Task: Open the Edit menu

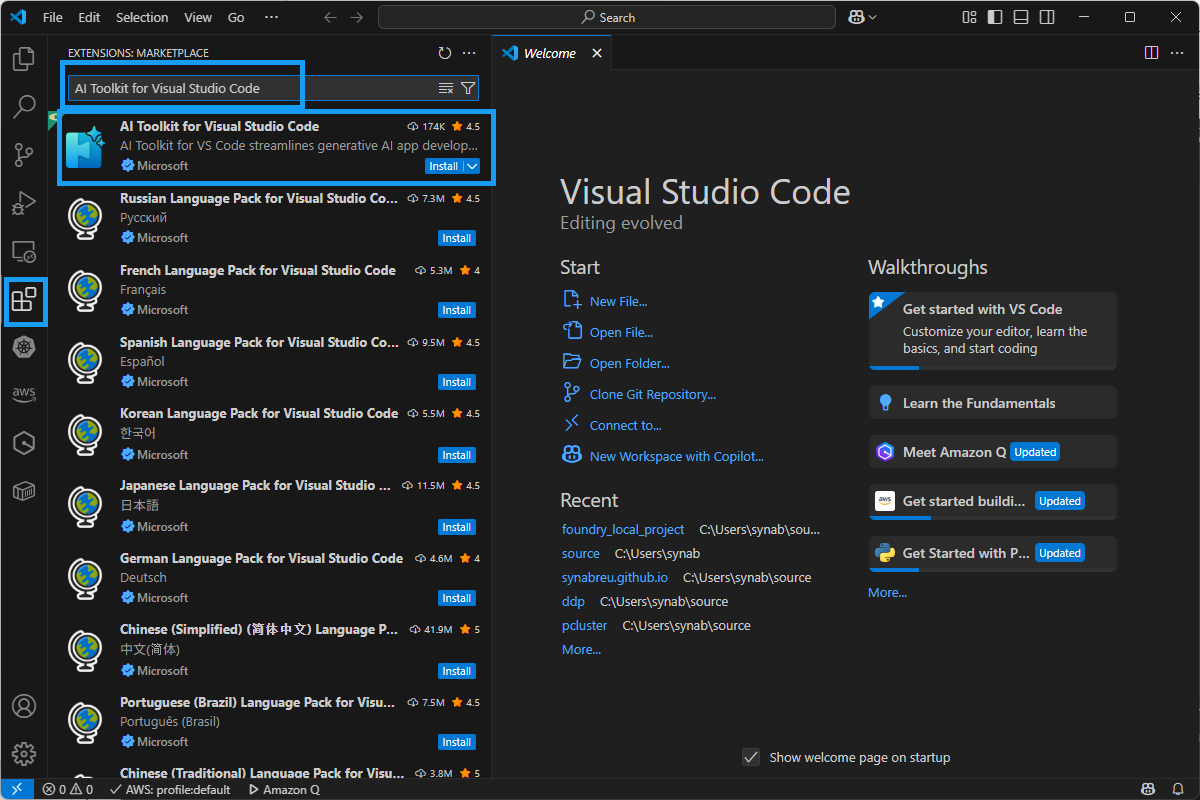Action: point(89,17)
